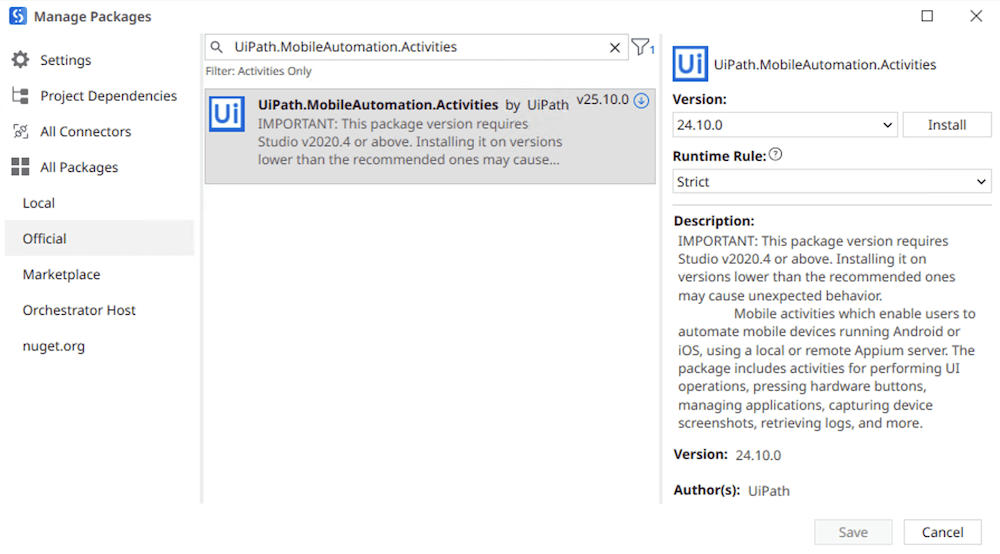Select the Orchestrator Host feed
Image resolution: width=1000 pixels, height=554 pixels.
pos(99,310)
